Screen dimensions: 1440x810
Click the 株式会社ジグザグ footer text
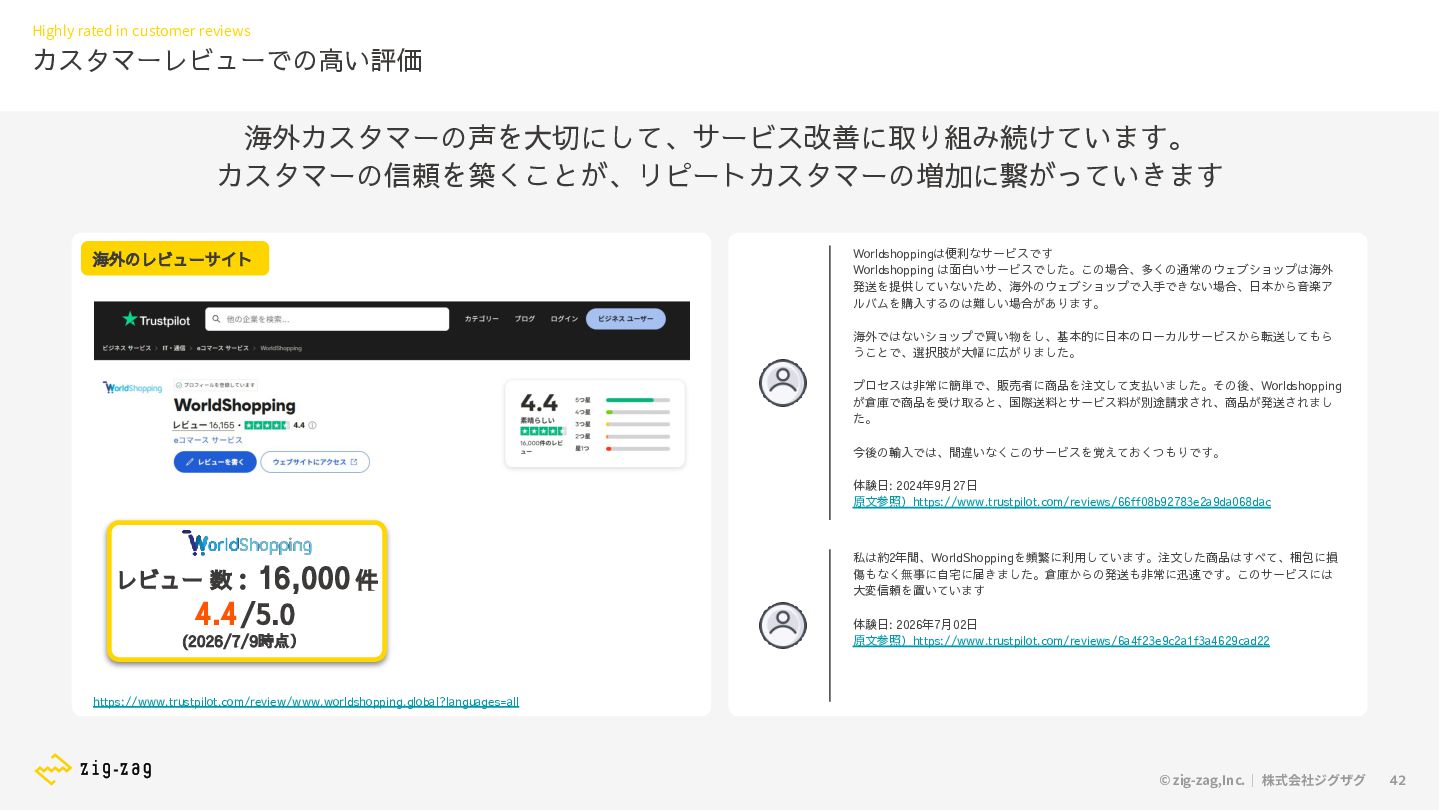(x=1313, y=780)
